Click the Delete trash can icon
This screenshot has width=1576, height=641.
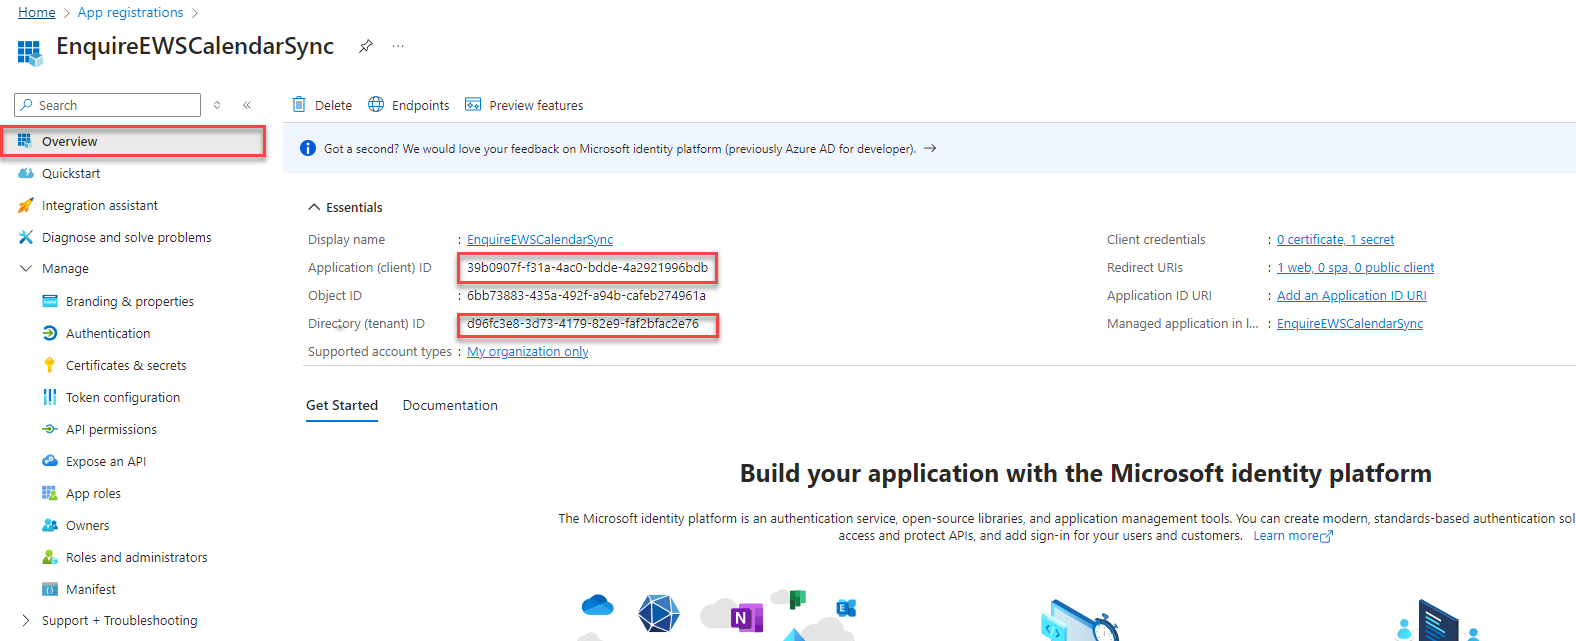point(299,104)
